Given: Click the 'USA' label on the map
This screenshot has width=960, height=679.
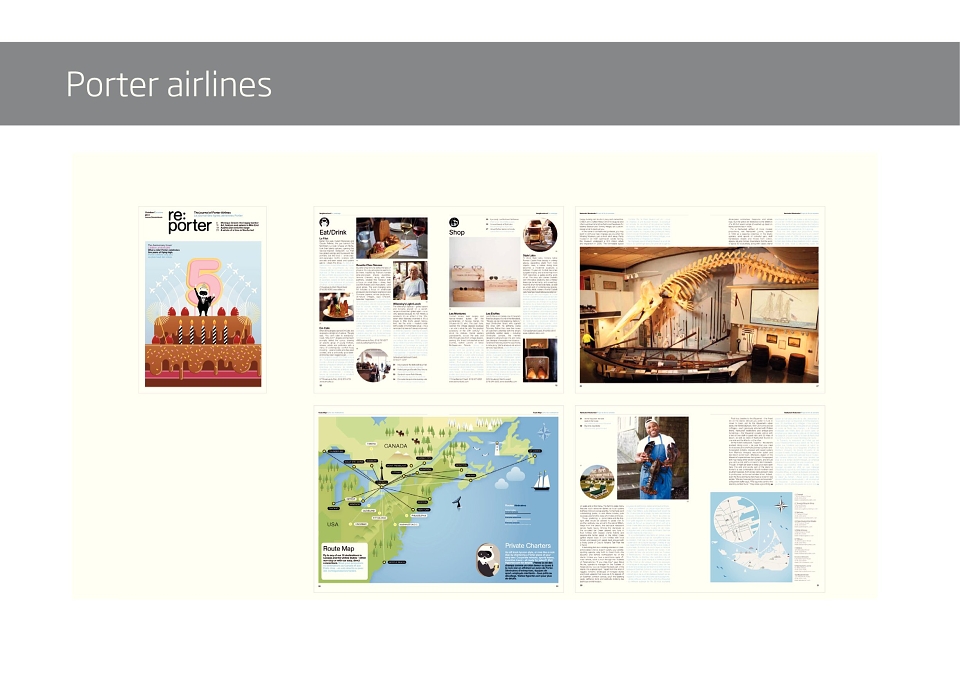Looking at the screenshot, I should click(x=332, y=524).
